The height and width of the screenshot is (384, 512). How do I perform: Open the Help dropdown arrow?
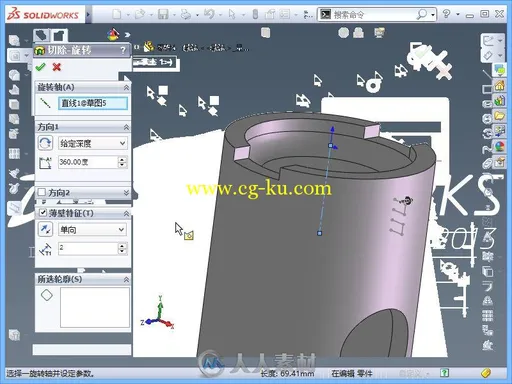click(x=458, y=14)
